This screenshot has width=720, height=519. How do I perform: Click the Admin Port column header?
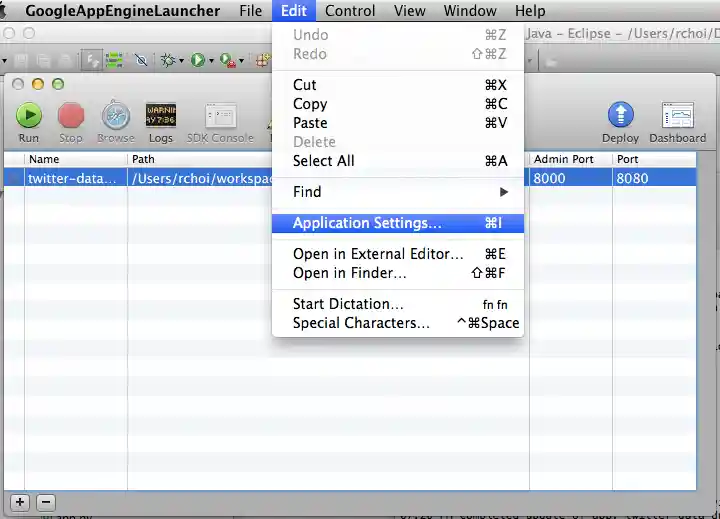pyautogui.click(x=563, y=159)
